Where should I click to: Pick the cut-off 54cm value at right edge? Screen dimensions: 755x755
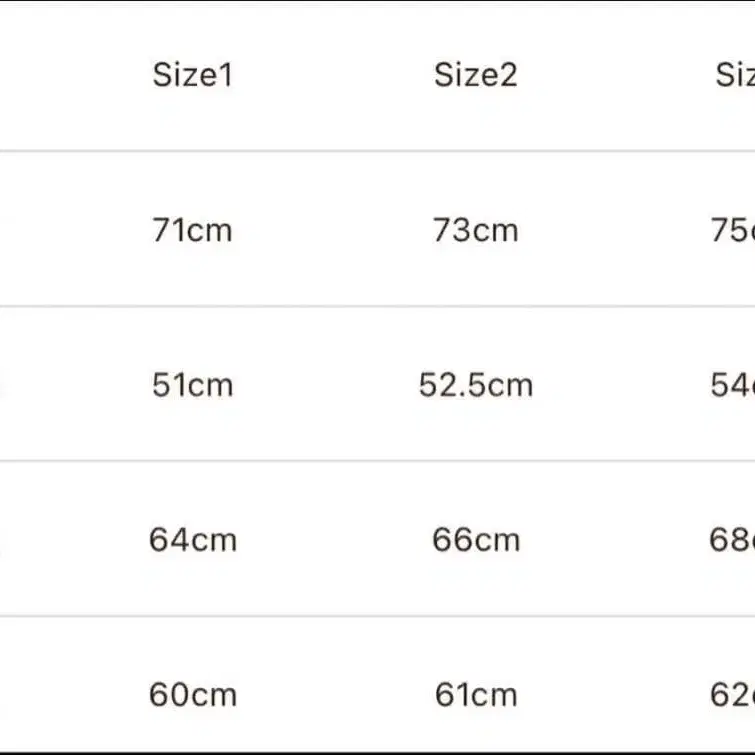[732, 385]
